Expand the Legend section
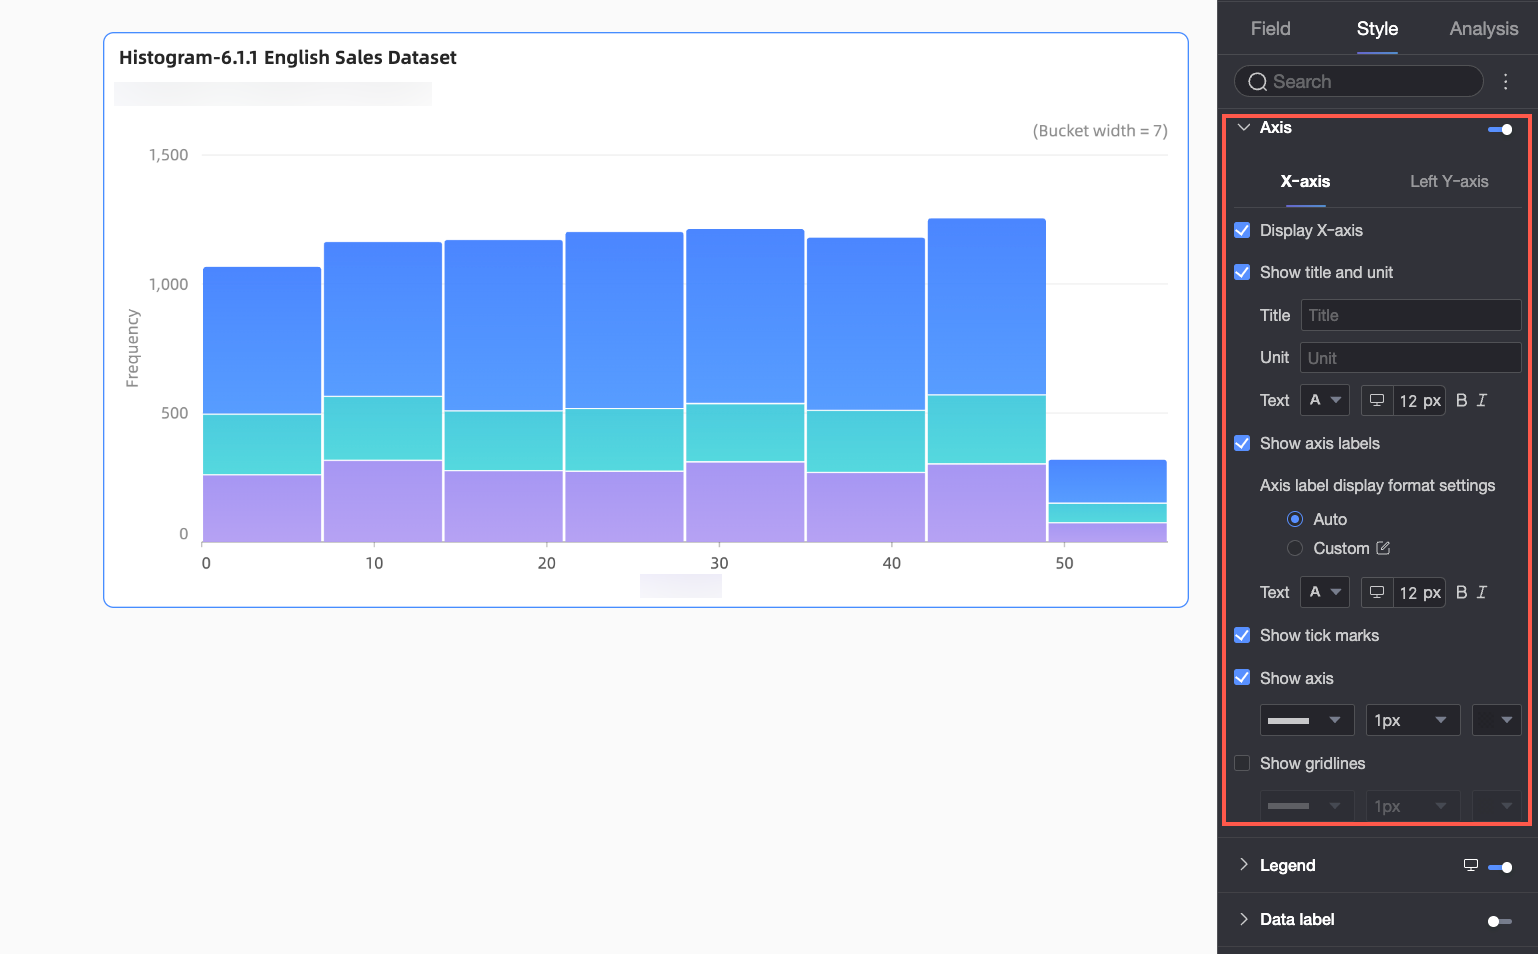1538x954 pixels. 1244,865
